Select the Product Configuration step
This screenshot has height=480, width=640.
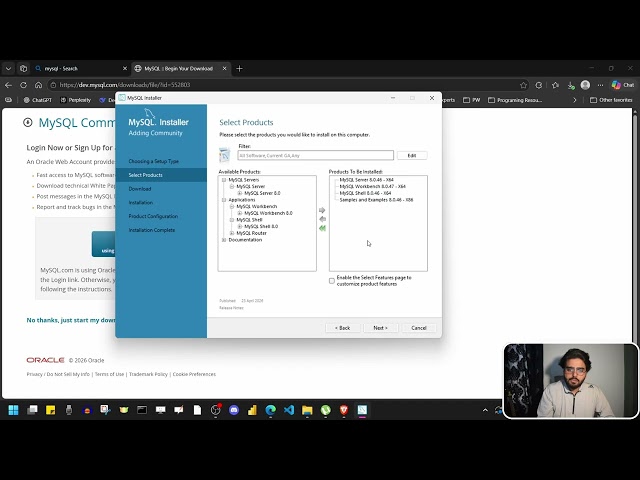pyautogui.click(x=153, y=216)
